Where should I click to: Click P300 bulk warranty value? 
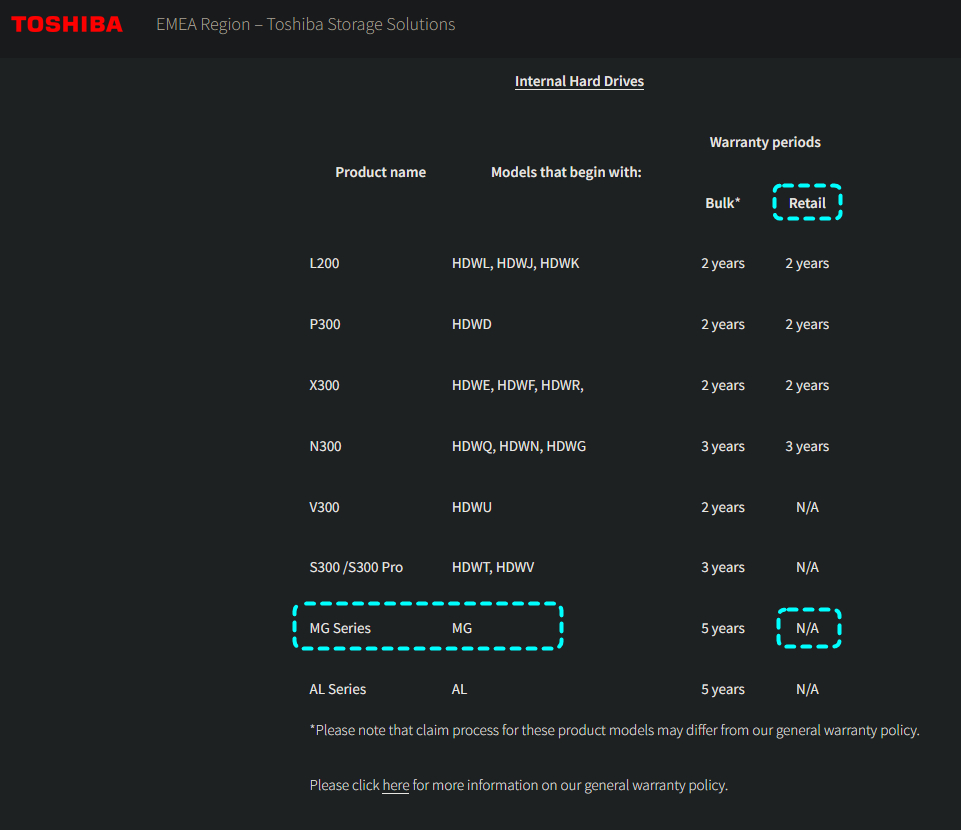[723, 324]
